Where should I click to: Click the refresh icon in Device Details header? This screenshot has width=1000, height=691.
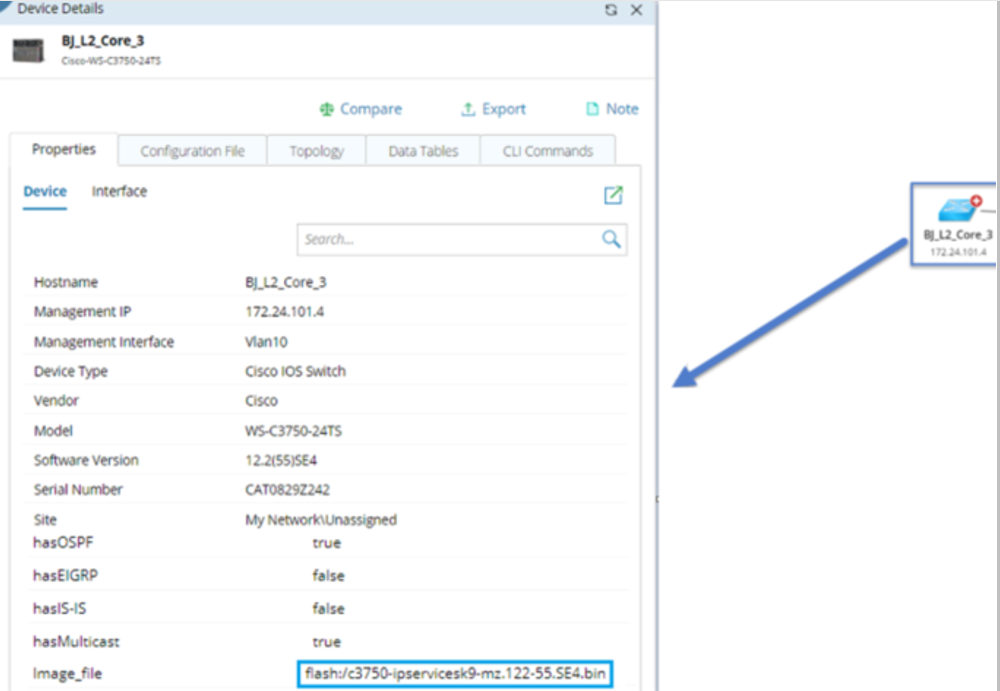pos(611,9)
